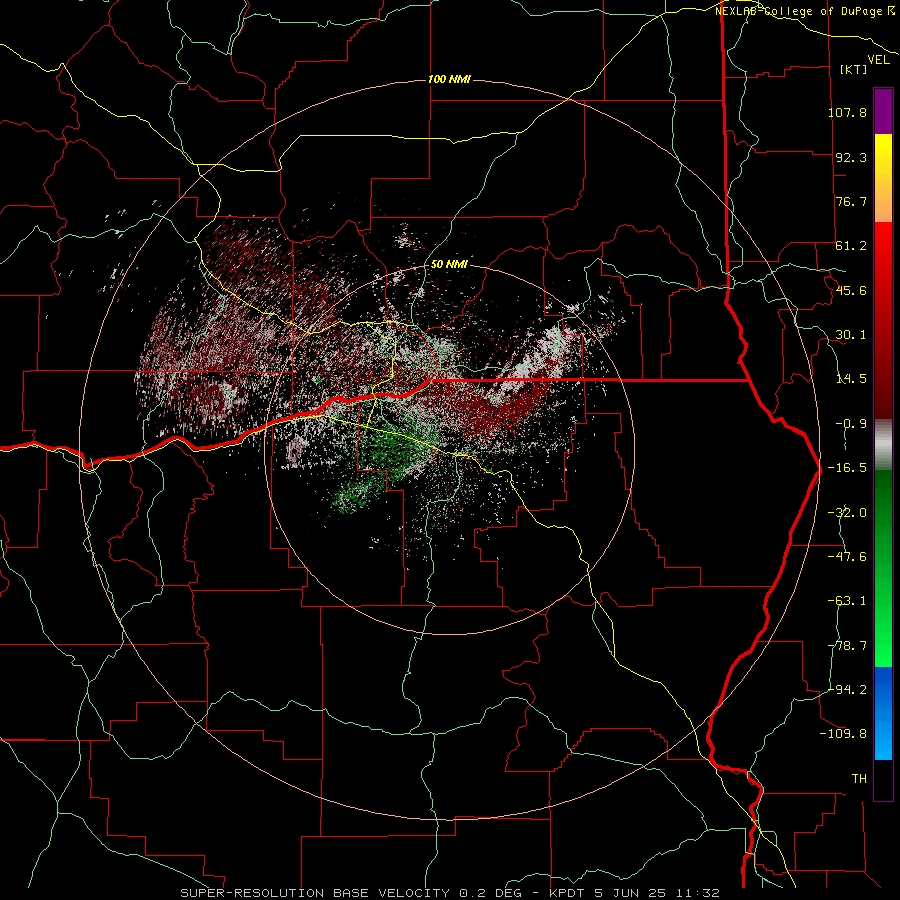Click the NEXLAB-College of DuPage credit text
The width and height of the screenshot is (900, 900).
pos(805,11)
